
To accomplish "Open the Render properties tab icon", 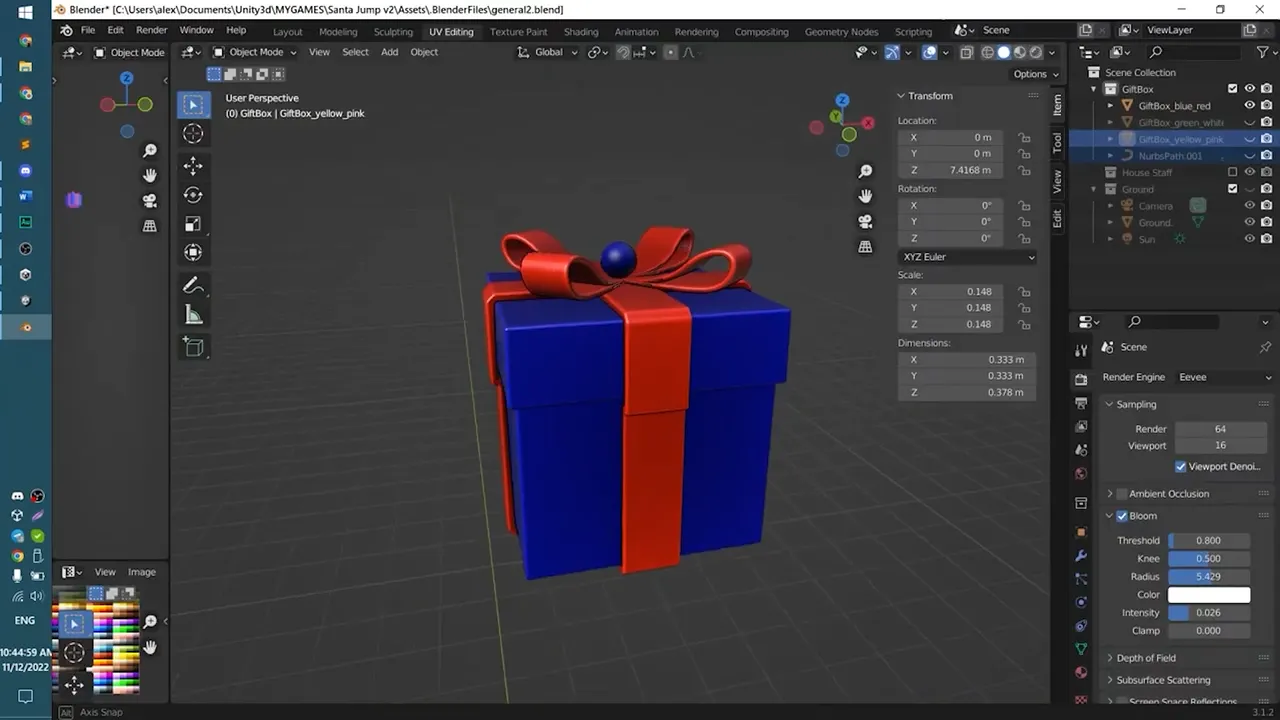I will [x=1081, y=380].
